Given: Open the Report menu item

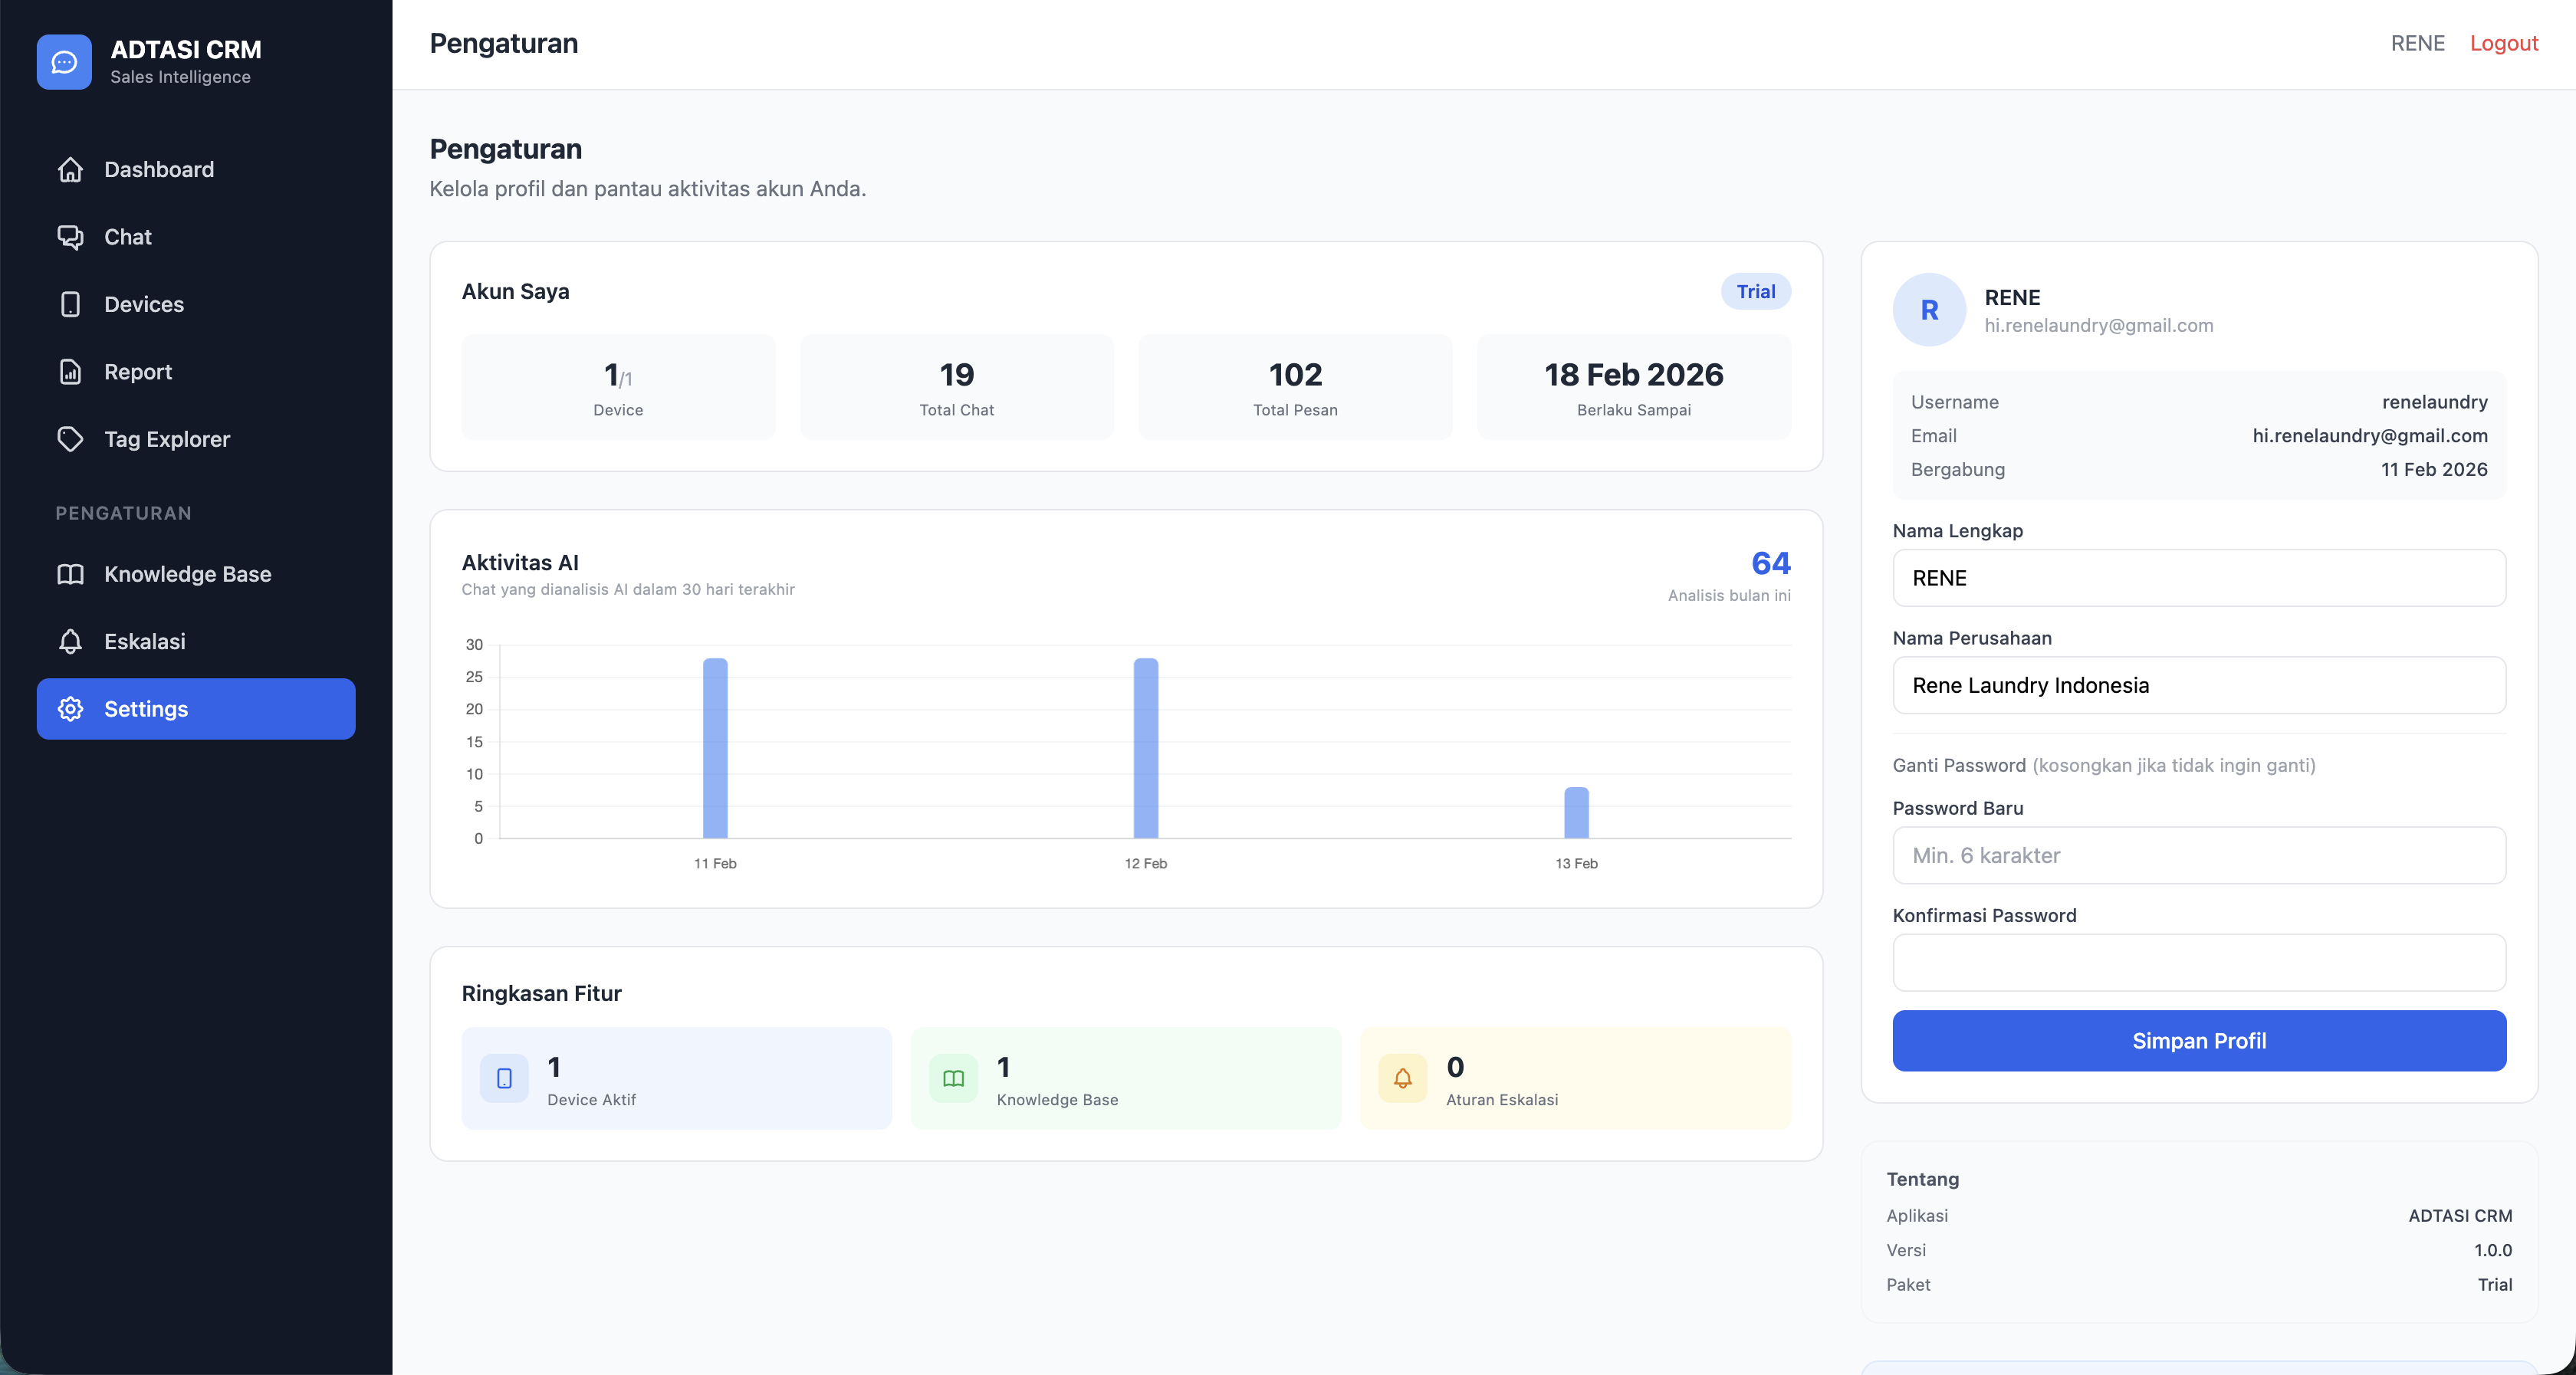Looking at the screenshot, I should pos(138,372).
